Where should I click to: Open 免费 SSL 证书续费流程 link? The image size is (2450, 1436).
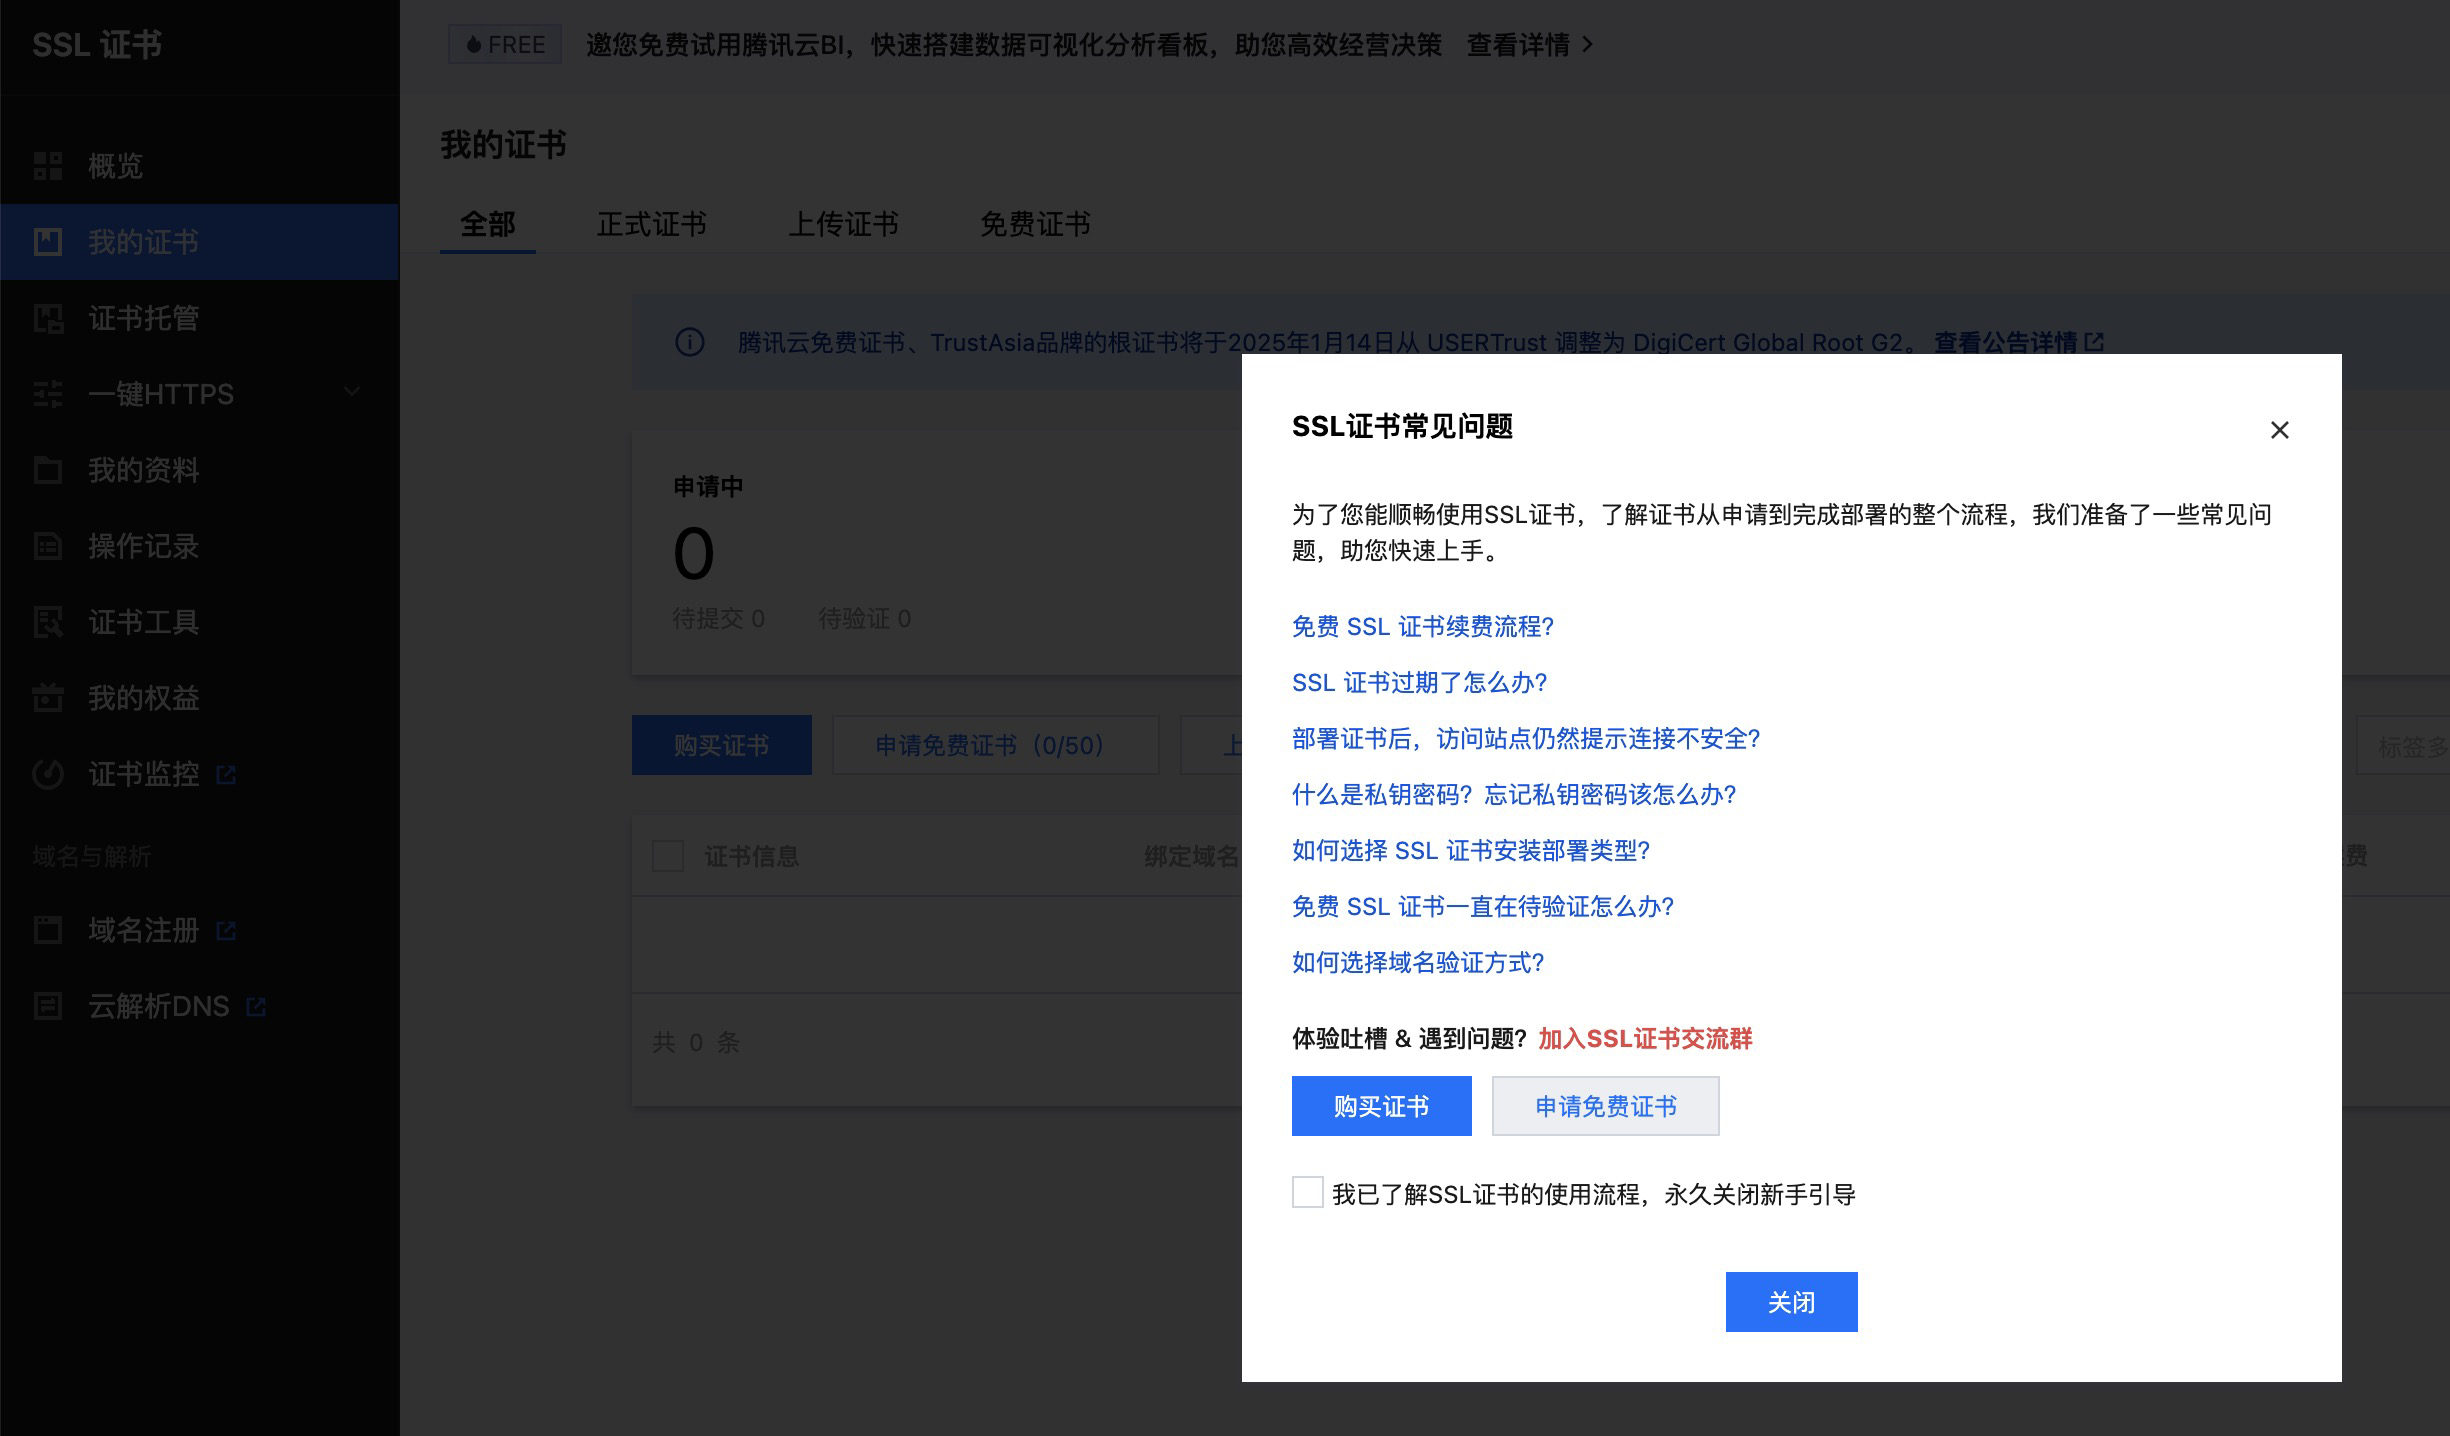pyautogui.click(x=1422, y=627)
